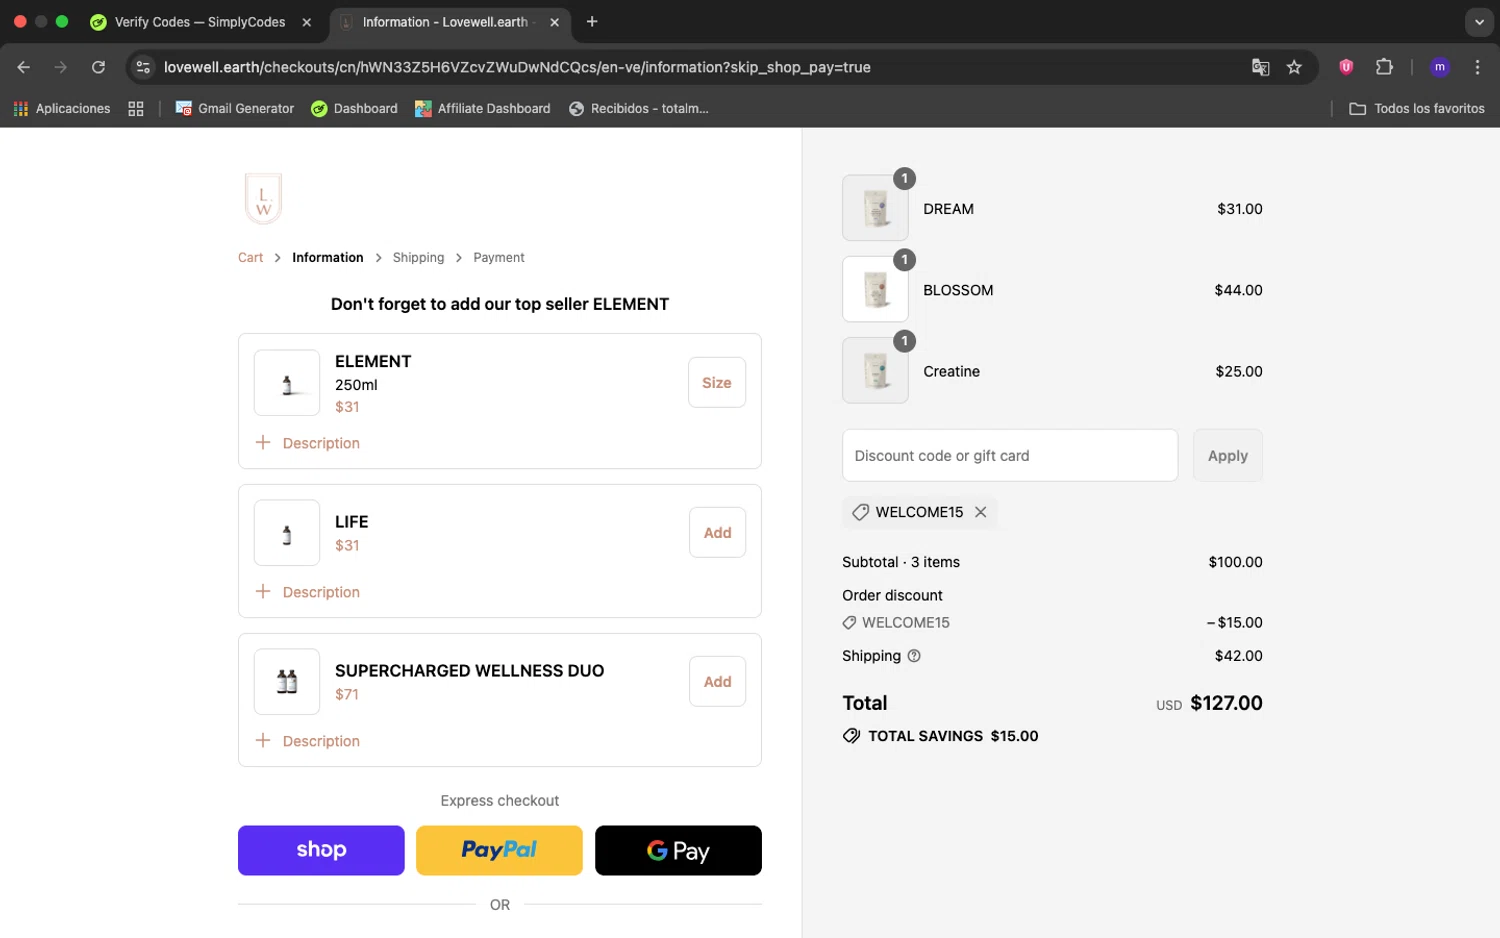
Task: Select the Payment breadcrumb step
Action: click(499, 257)
